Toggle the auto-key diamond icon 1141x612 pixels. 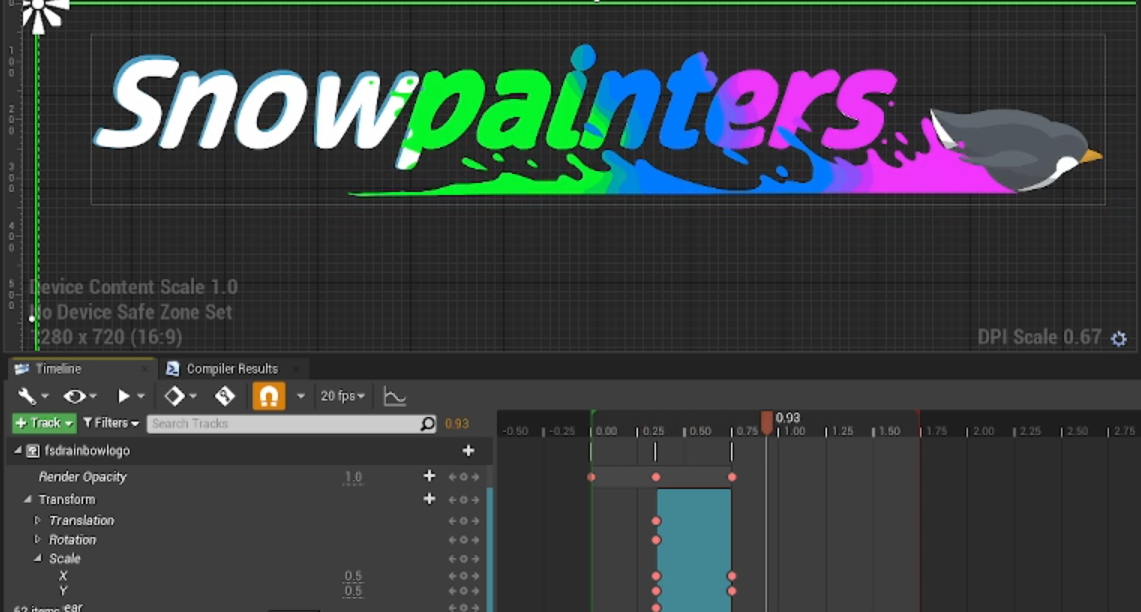(225, 397)
